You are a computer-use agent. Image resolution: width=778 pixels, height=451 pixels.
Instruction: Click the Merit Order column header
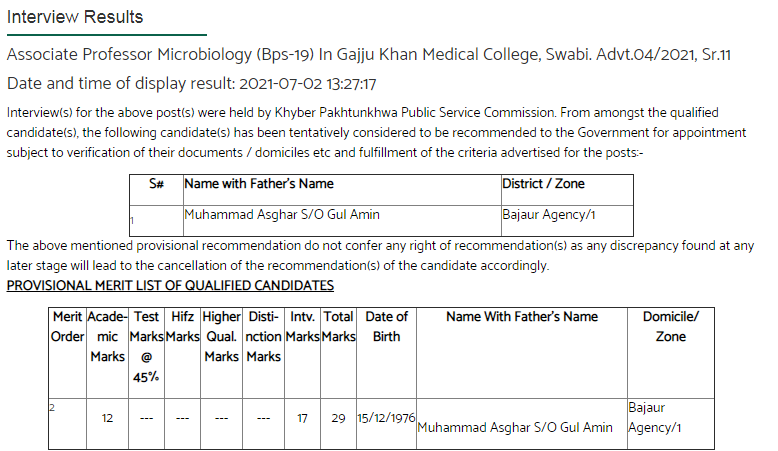coord(67,326)
